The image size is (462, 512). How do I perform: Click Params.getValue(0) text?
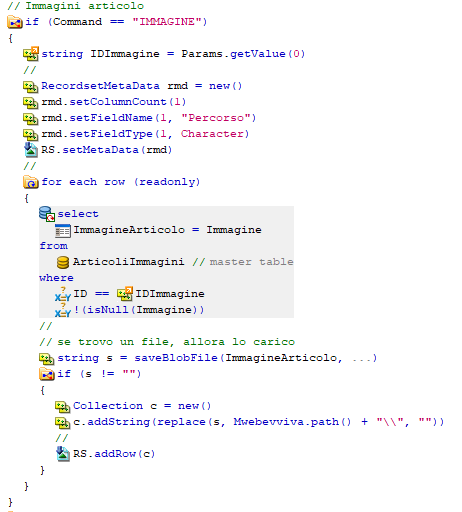click(243, 54)
